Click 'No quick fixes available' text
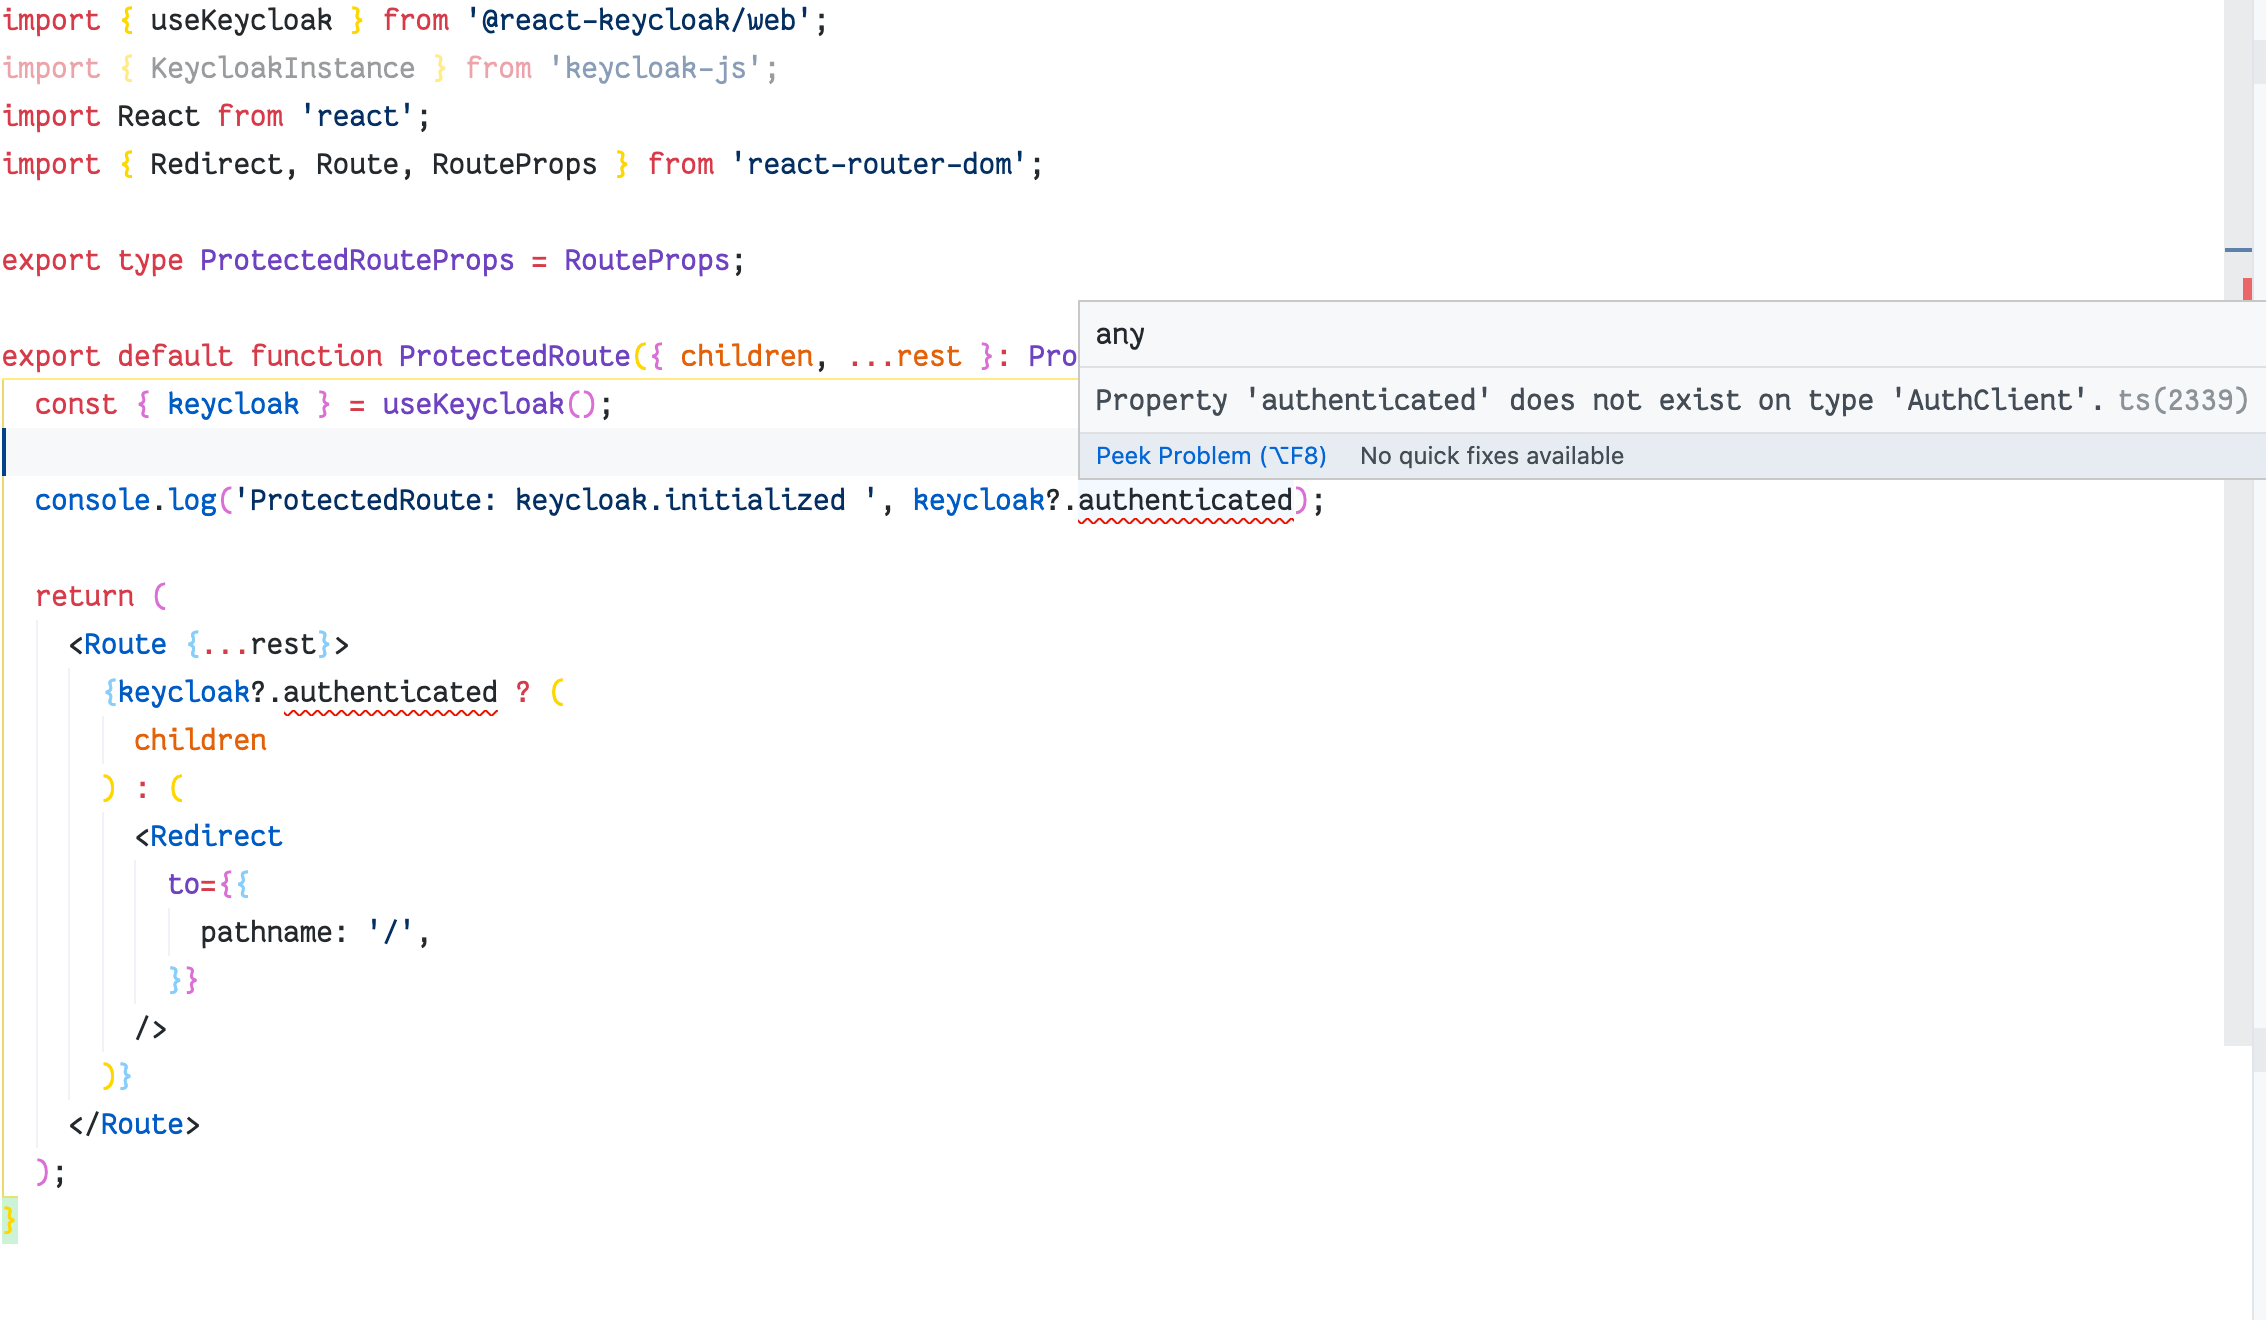 tap(1492, 455)
